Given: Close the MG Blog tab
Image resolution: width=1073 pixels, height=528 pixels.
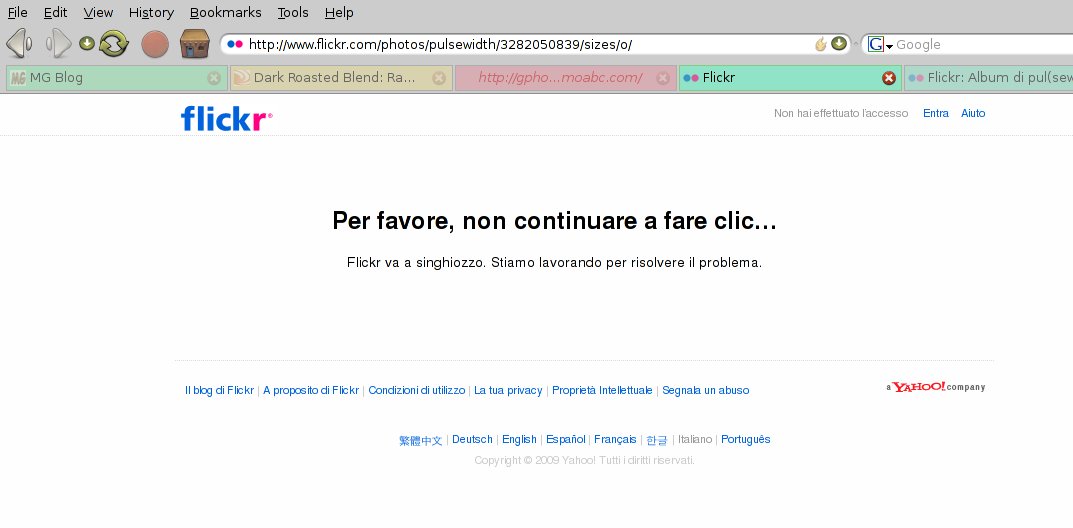Looking at the screenshot, I should click(x=214, y=78).
